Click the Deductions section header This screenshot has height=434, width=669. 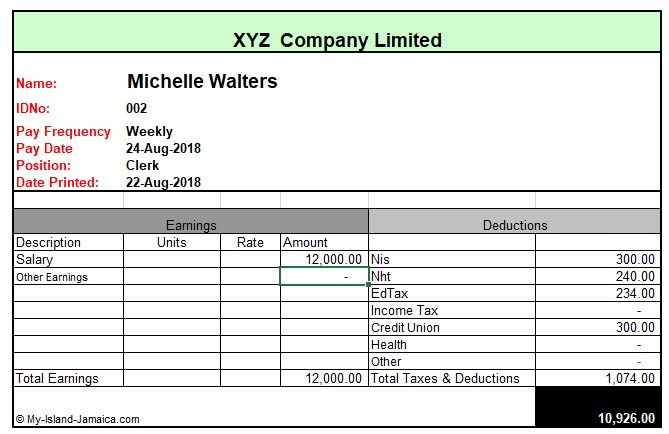pyautogui.click(x=515, y=221)
